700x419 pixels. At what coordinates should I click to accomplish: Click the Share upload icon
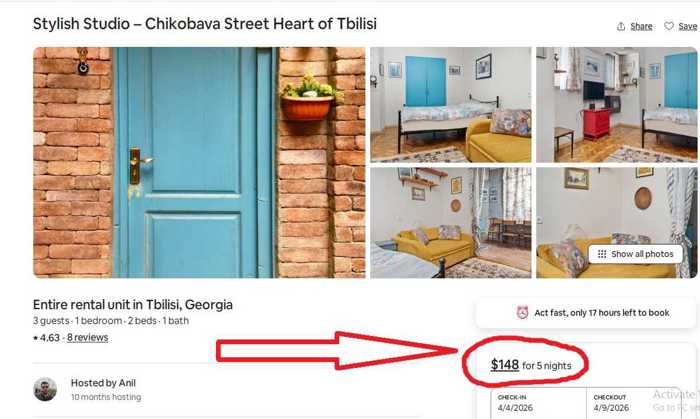click(621, 26)
